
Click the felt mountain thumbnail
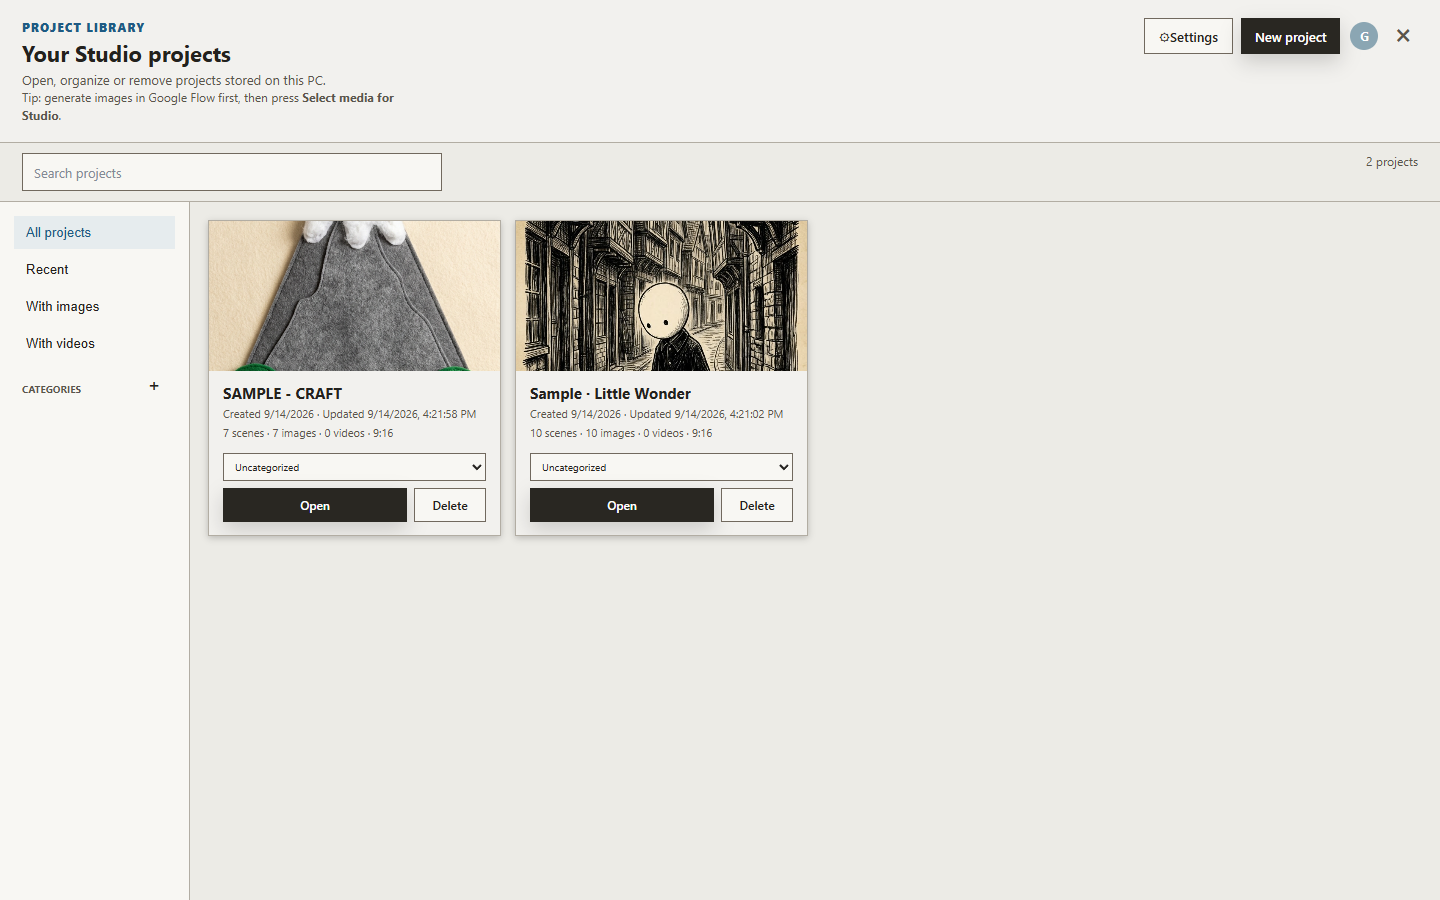click(354, 296)
